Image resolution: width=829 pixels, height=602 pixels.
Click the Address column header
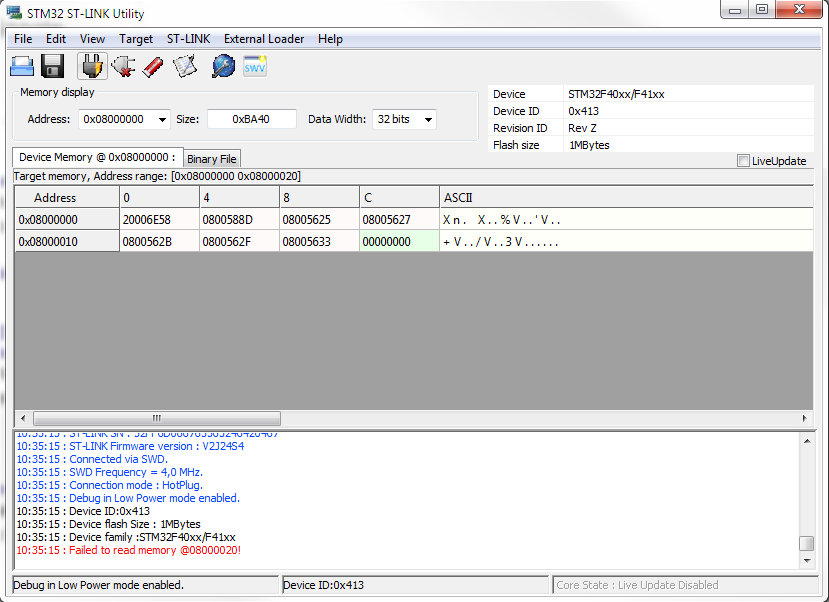(x=67, y=198)
